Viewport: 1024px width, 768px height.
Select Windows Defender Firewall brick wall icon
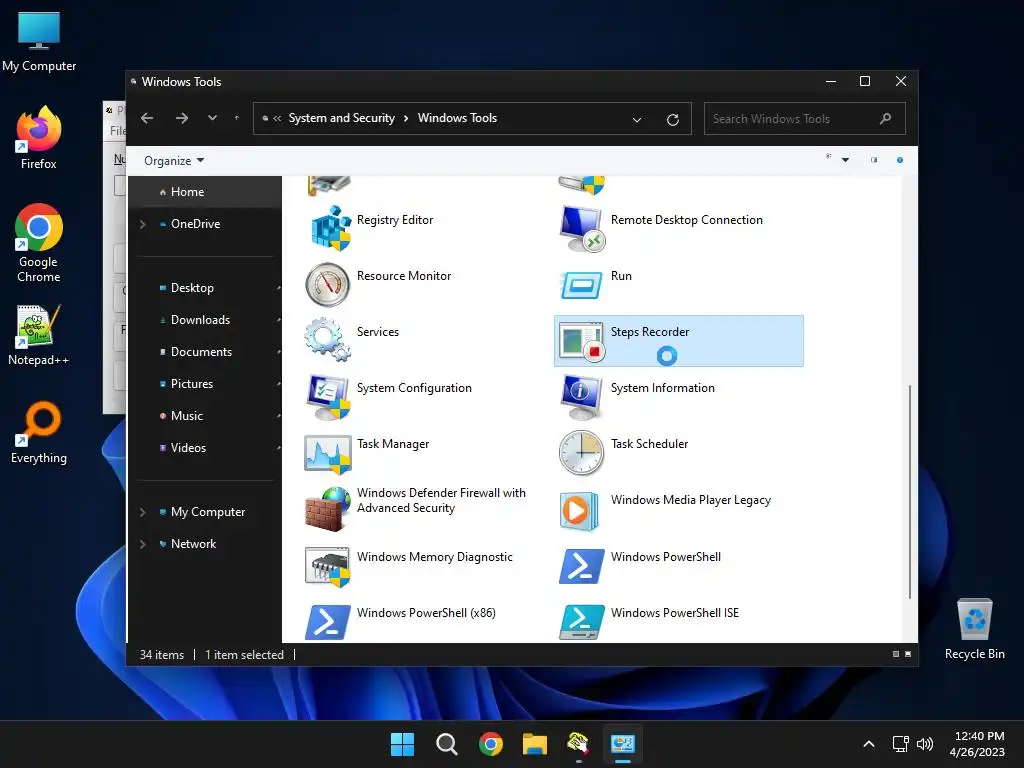(328, 509)
